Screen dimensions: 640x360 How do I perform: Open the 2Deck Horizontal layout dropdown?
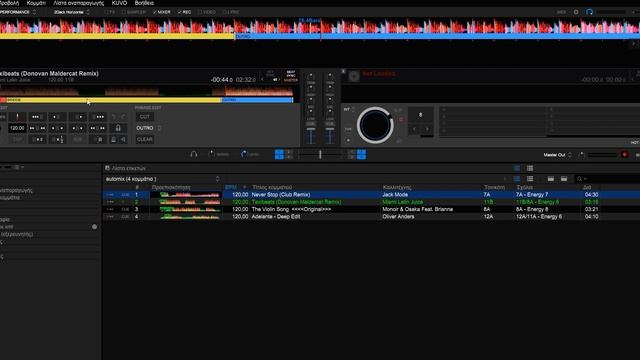click(71, 12)
